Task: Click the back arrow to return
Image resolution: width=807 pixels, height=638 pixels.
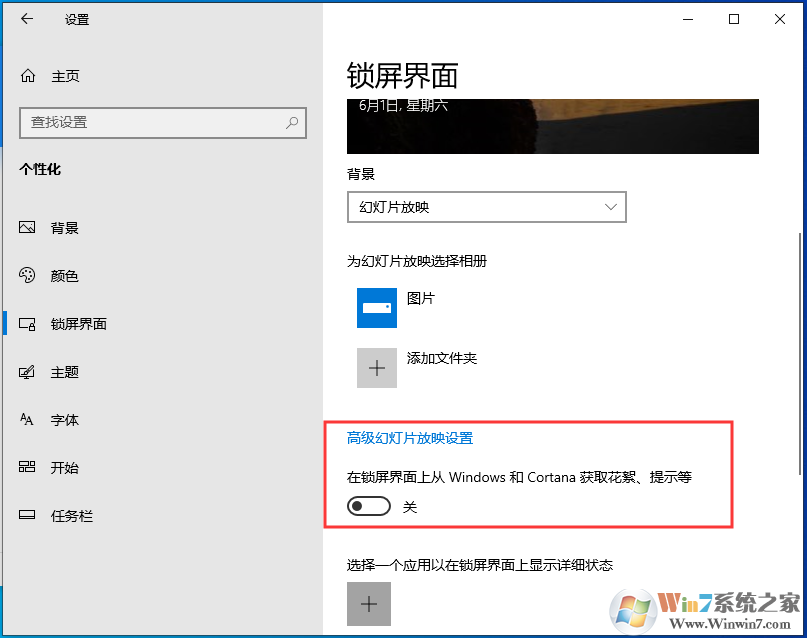Action: pyautogui.click(x=27, y=18)
